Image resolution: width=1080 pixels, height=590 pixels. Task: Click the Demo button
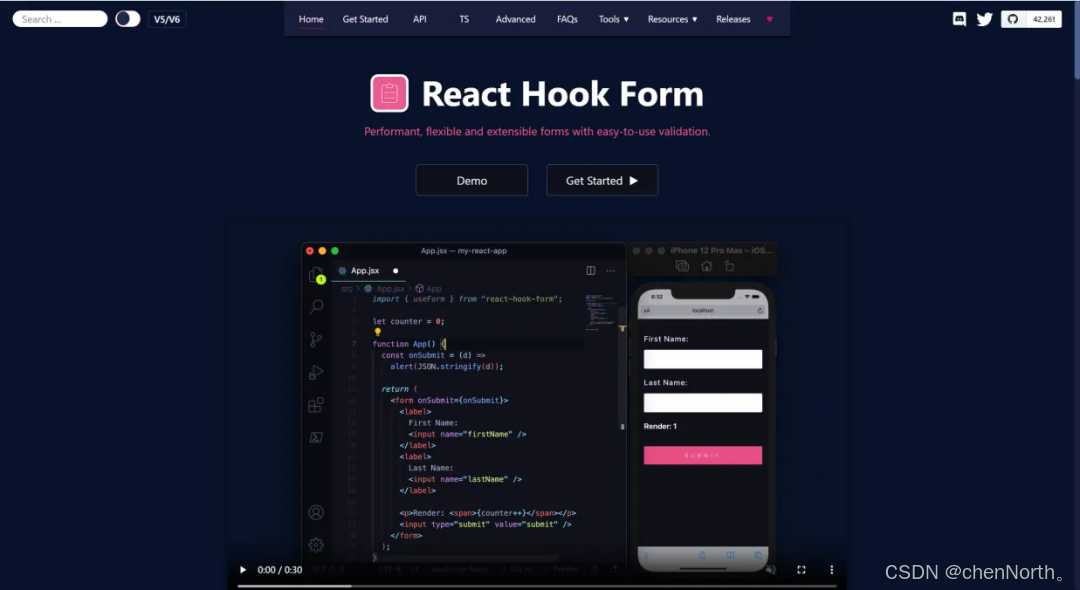472,180
